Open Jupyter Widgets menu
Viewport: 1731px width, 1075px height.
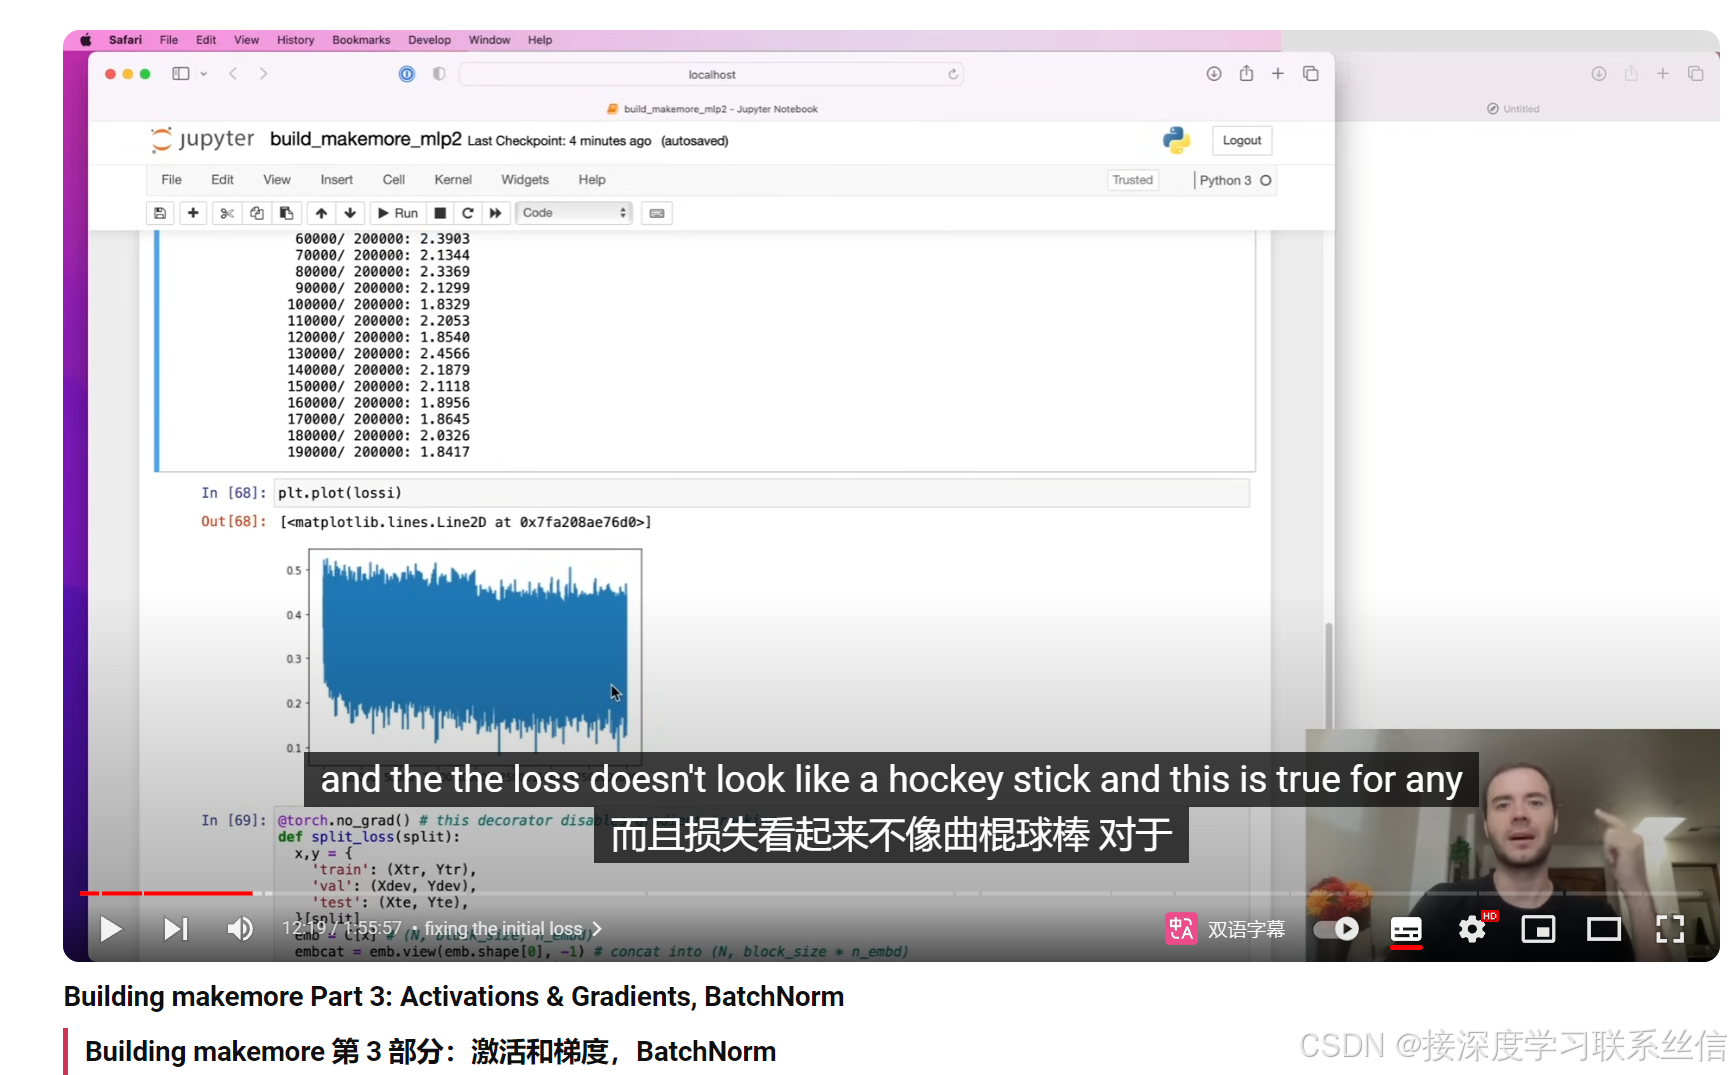(x=525, y=180)
